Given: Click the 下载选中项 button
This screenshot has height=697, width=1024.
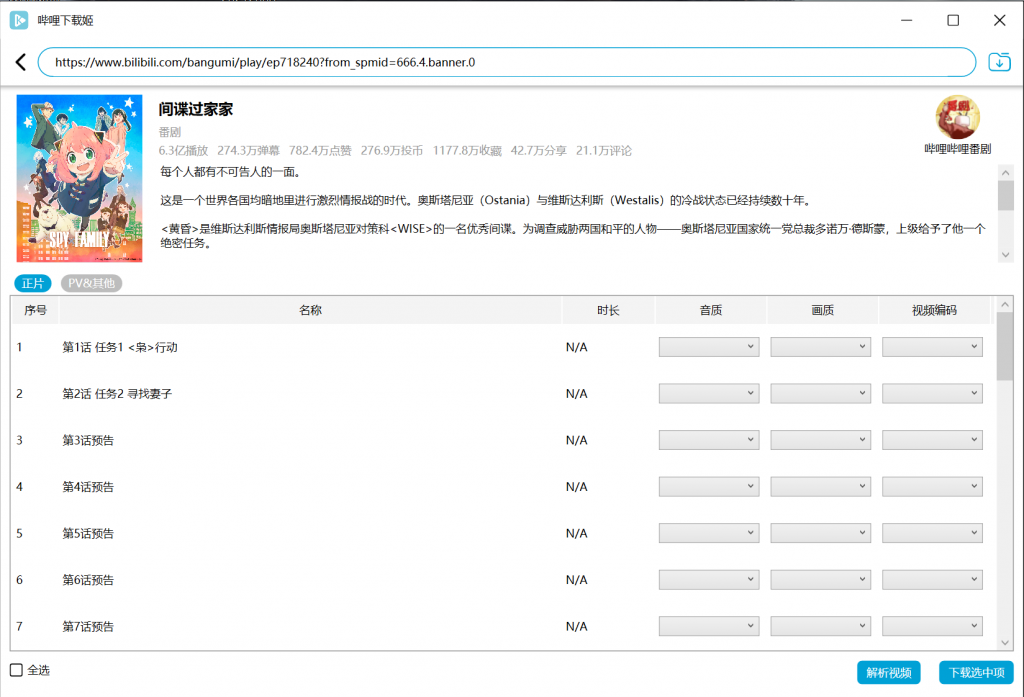Looking at the screenshot, I should coord(976,672).
